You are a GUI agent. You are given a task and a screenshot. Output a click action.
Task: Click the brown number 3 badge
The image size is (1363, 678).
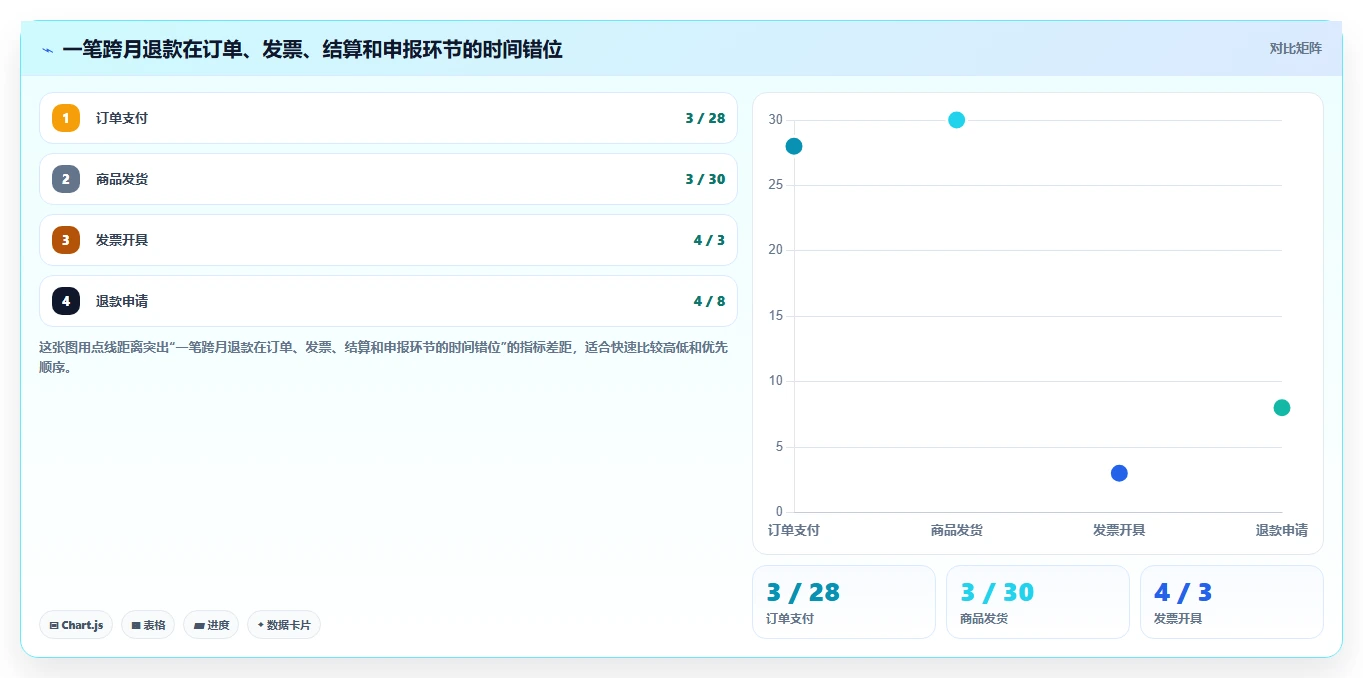(66, 240)
